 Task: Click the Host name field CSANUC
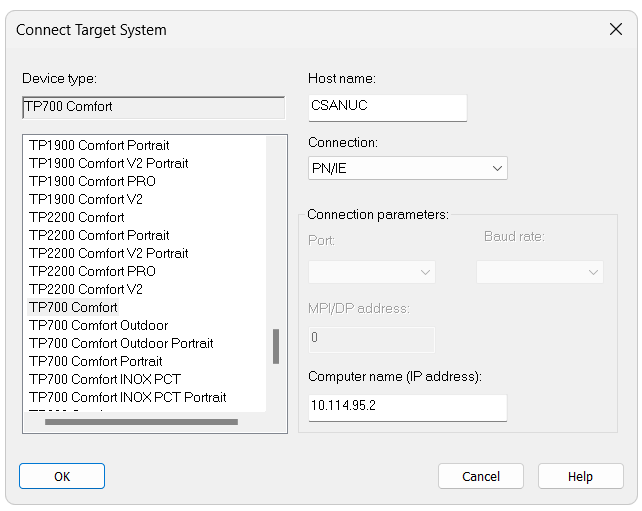387,108
